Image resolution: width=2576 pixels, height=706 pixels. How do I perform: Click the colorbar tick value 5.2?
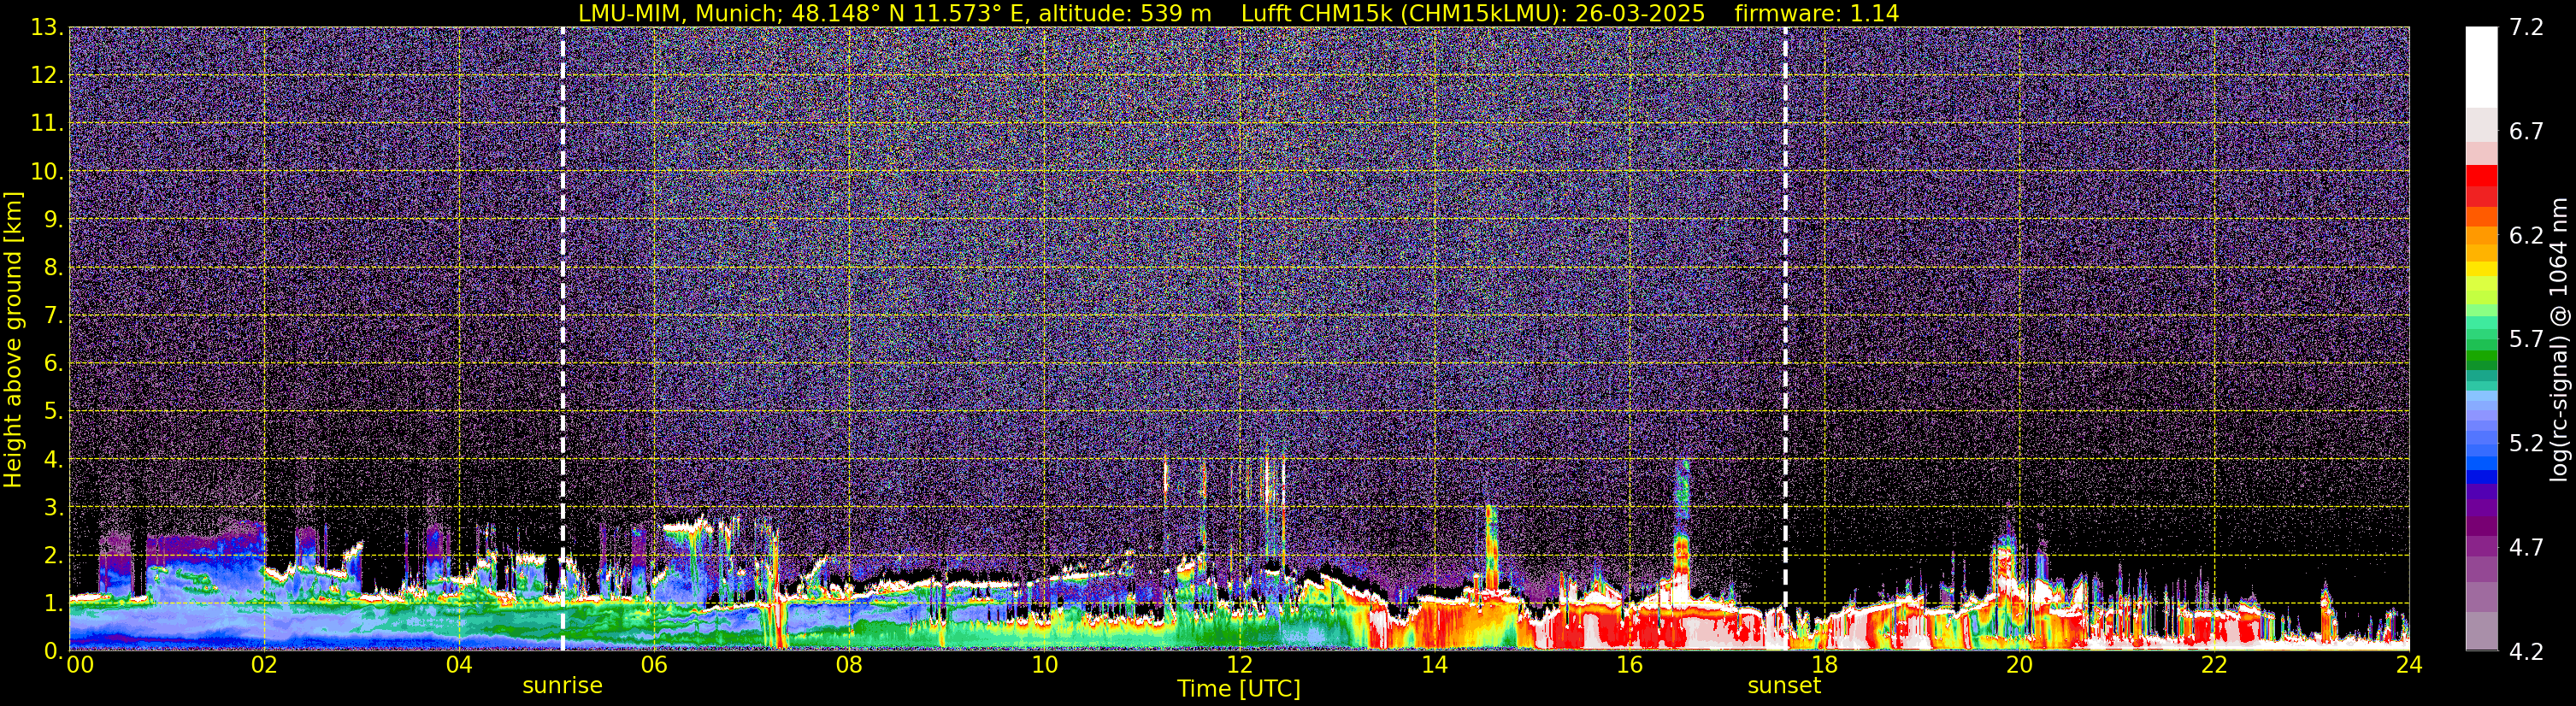click(x=2526, y=443)
